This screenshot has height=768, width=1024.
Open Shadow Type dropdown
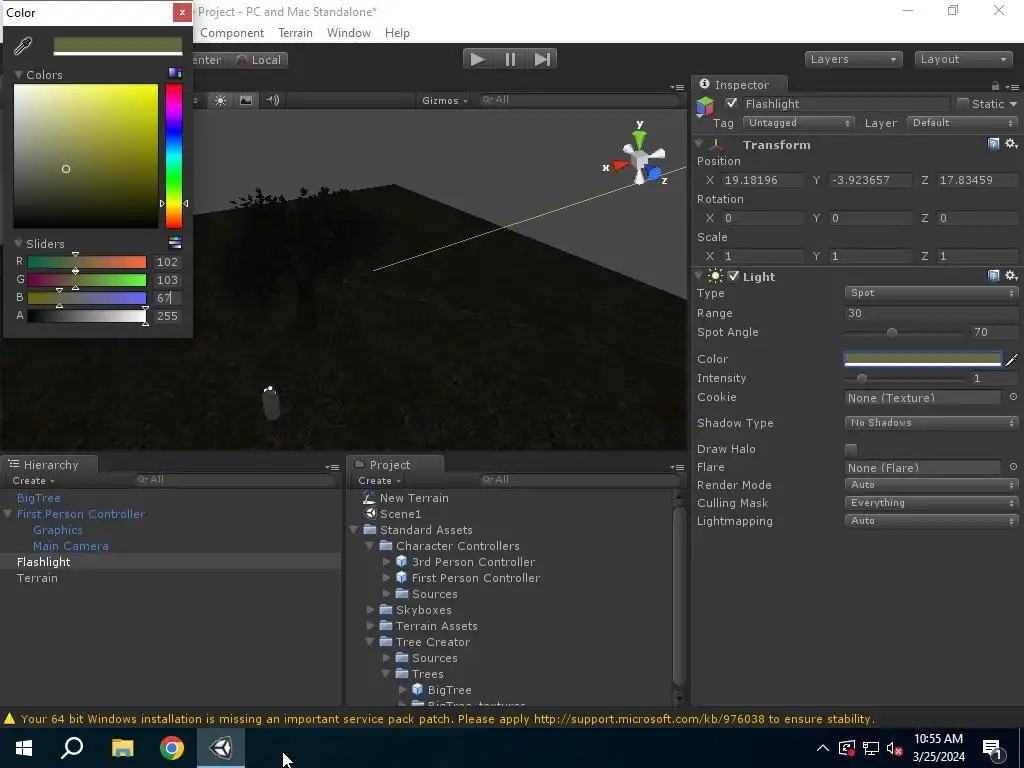(931, 423)
